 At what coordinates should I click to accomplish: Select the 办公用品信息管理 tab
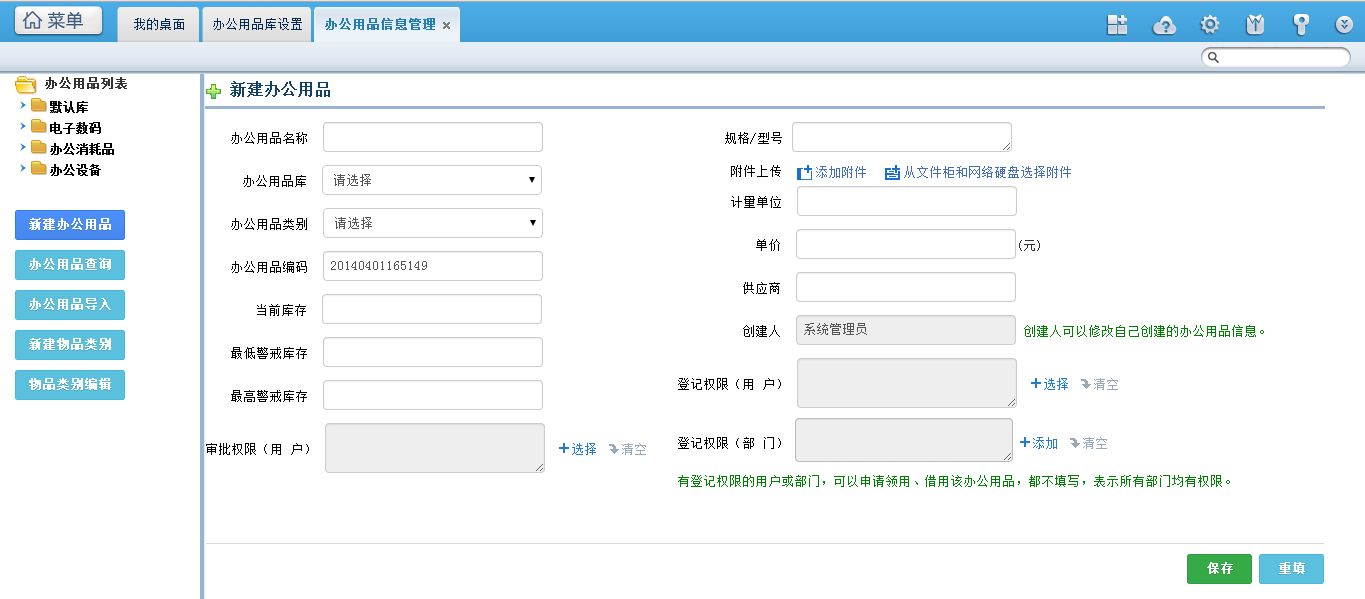(x=380, y=25)
